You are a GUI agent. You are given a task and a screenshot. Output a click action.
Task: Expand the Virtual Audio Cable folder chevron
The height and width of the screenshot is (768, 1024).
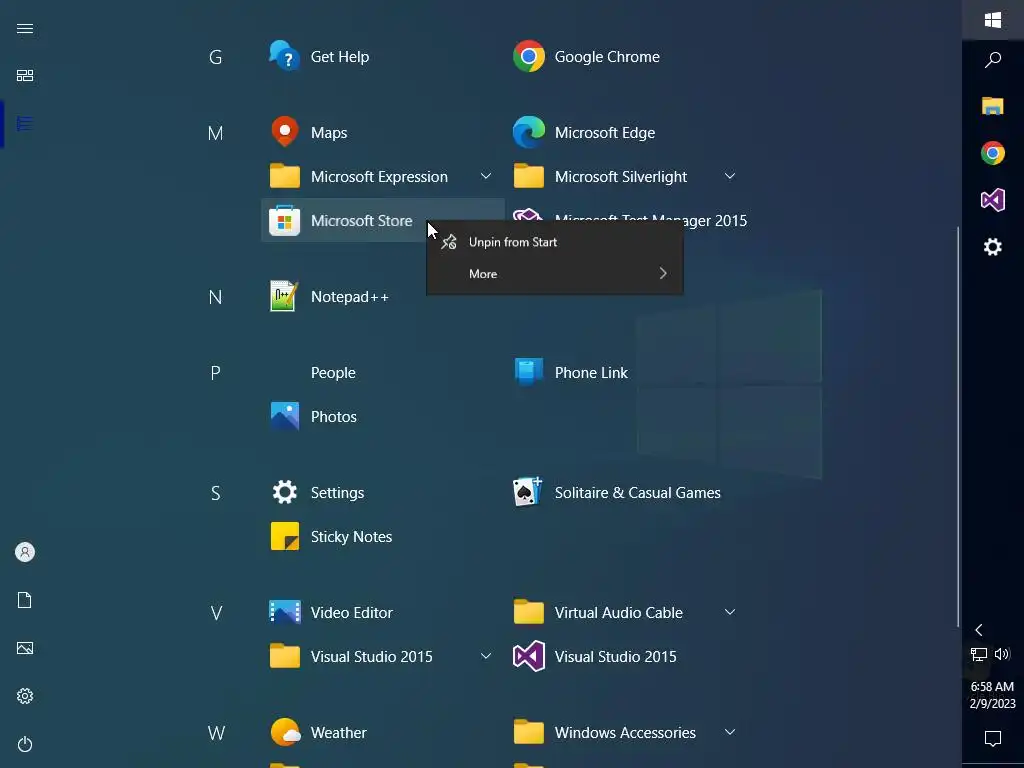pyautogui.click(x=730, y=613)
